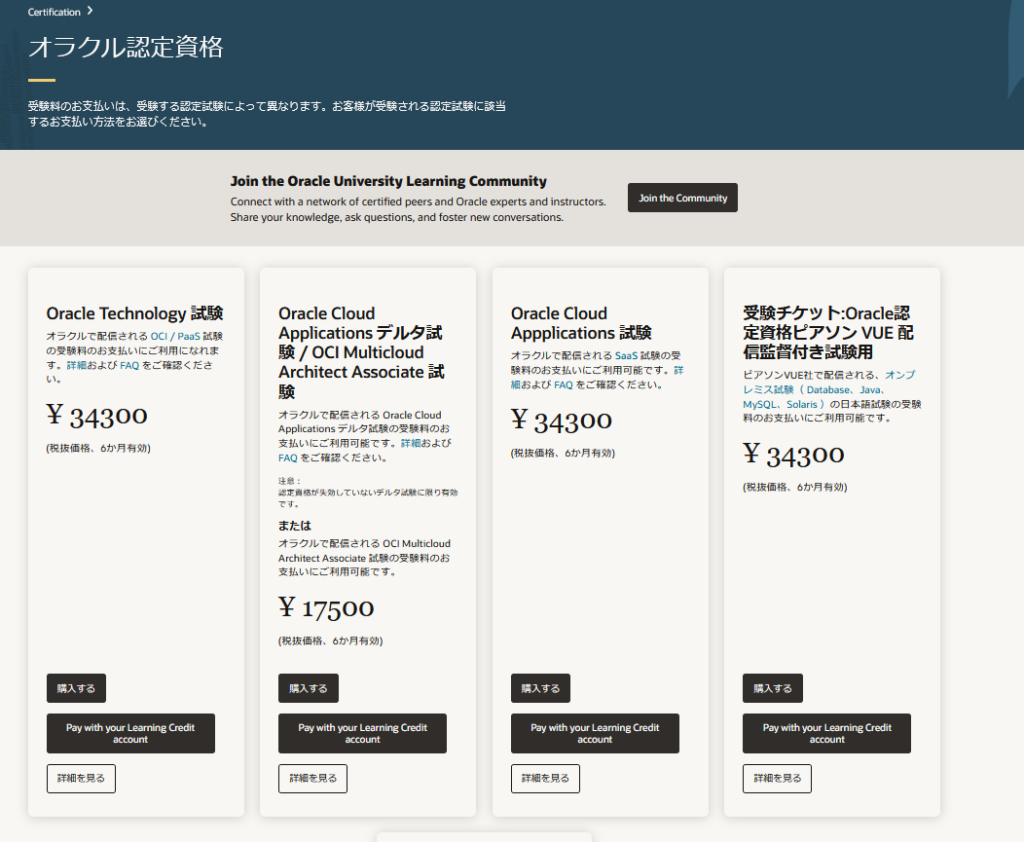This screenshot has width=1024, height=842.
Task: Click 購入する for Oracle Technology 試験
Action: [x=76, y=688]
